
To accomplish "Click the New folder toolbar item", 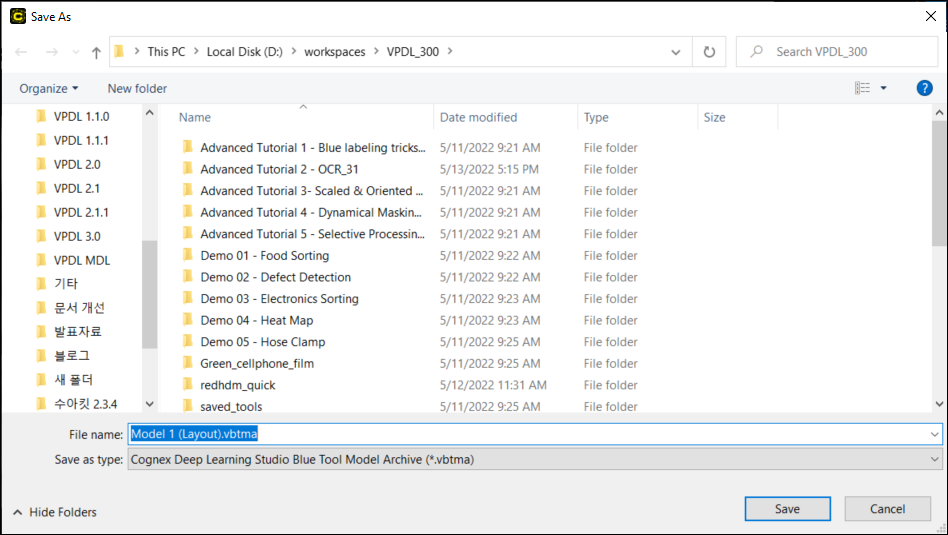I will click(137, 88).
